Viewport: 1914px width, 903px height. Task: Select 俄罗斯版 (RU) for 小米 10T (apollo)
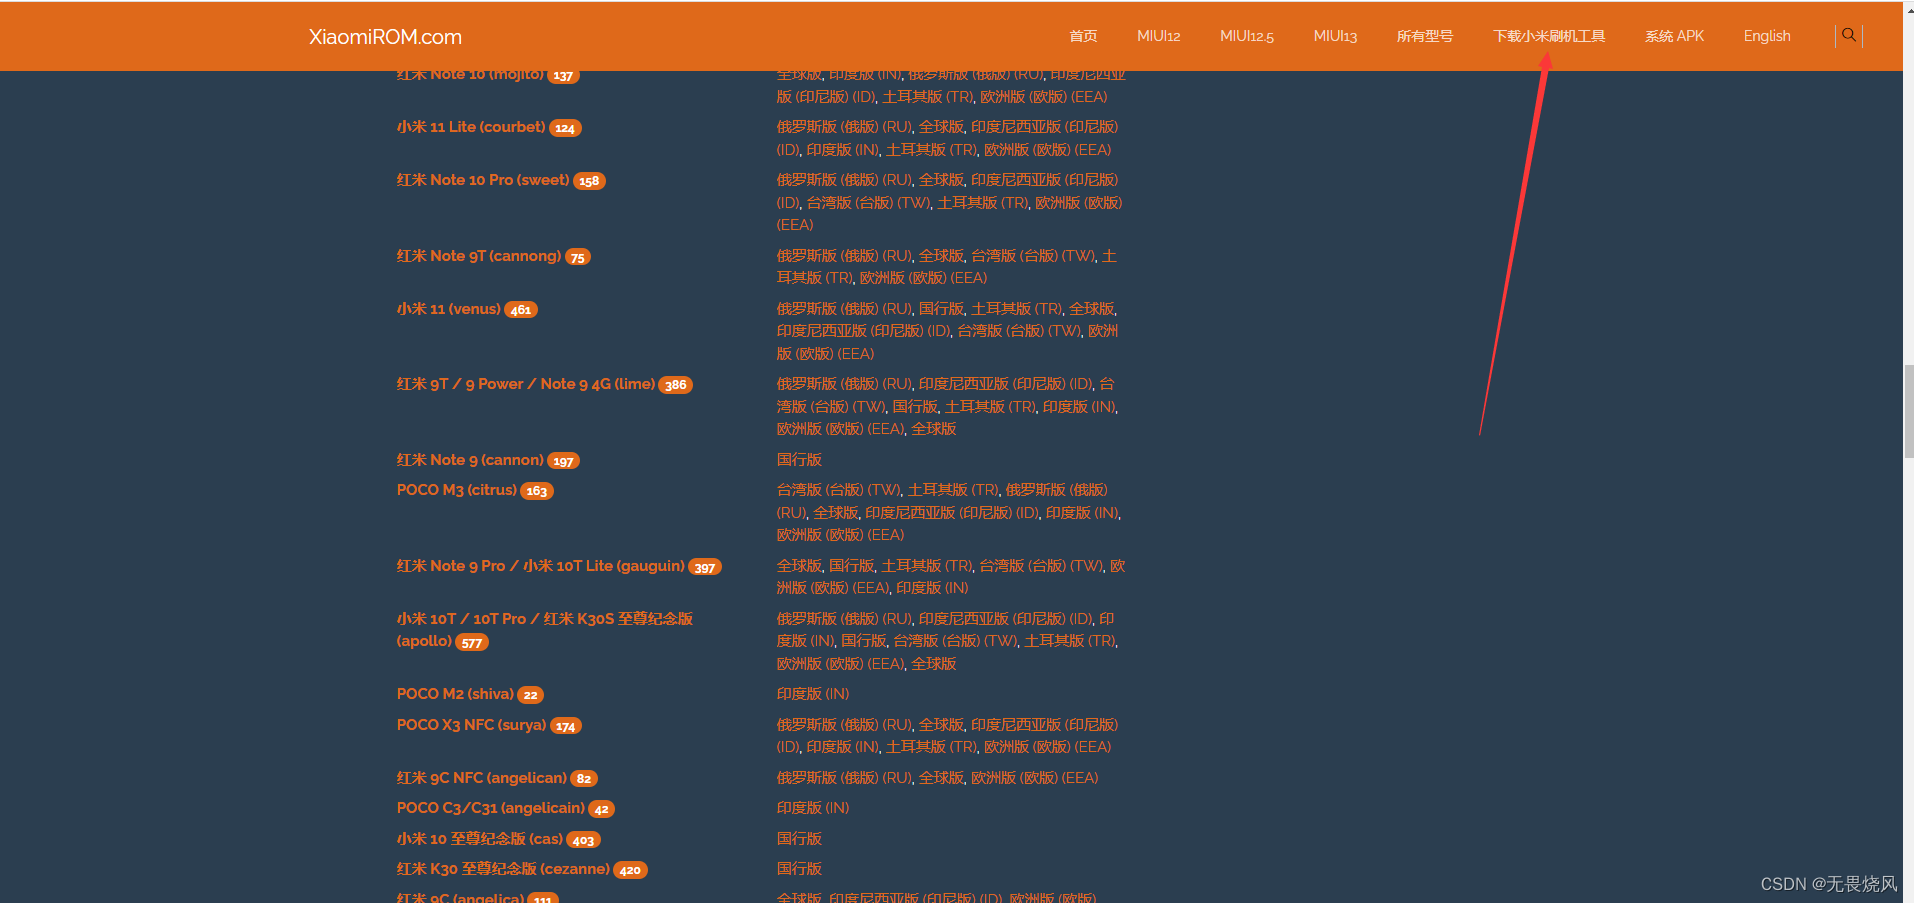pyautogui.click(x=844, y=619)
